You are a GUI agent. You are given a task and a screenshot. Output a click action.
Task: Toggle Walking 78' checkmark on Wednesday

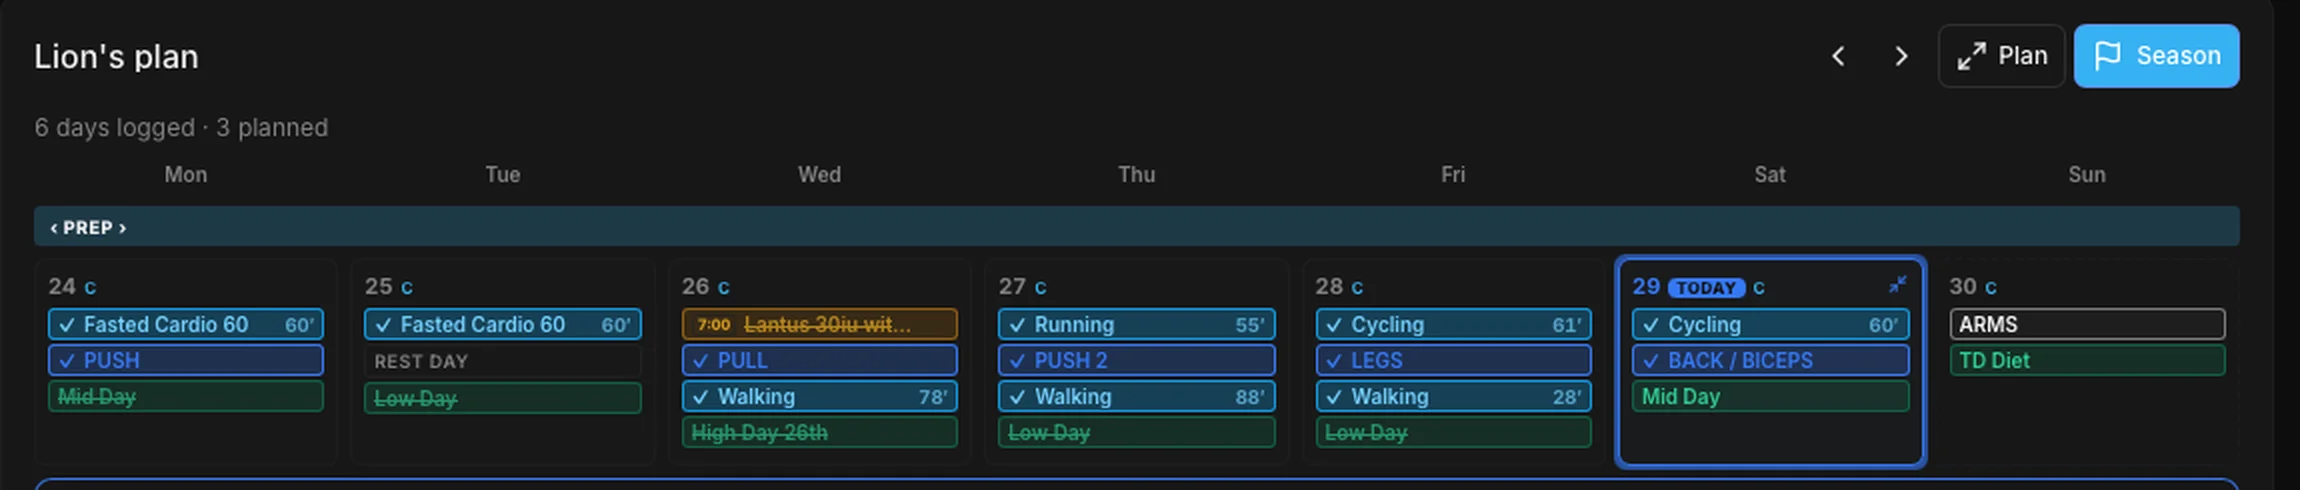(701, 396)
